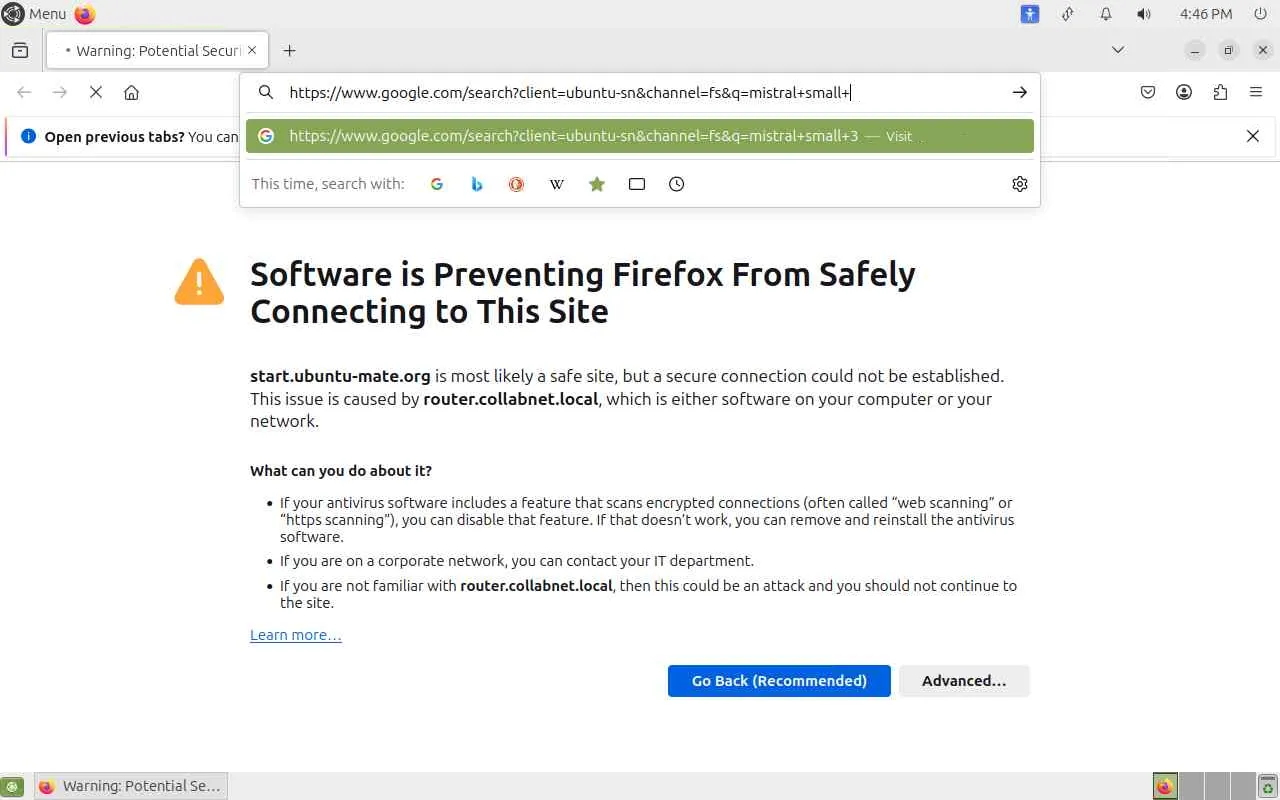Search this time with Google icon

pos(437,184)
